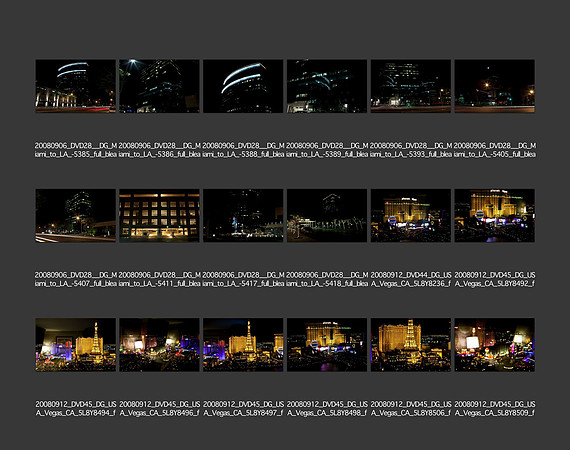Select the S388 close-up curved lights thumbnail
The height and width of the screenshot is (450, 570).
(x=243, y=86)
